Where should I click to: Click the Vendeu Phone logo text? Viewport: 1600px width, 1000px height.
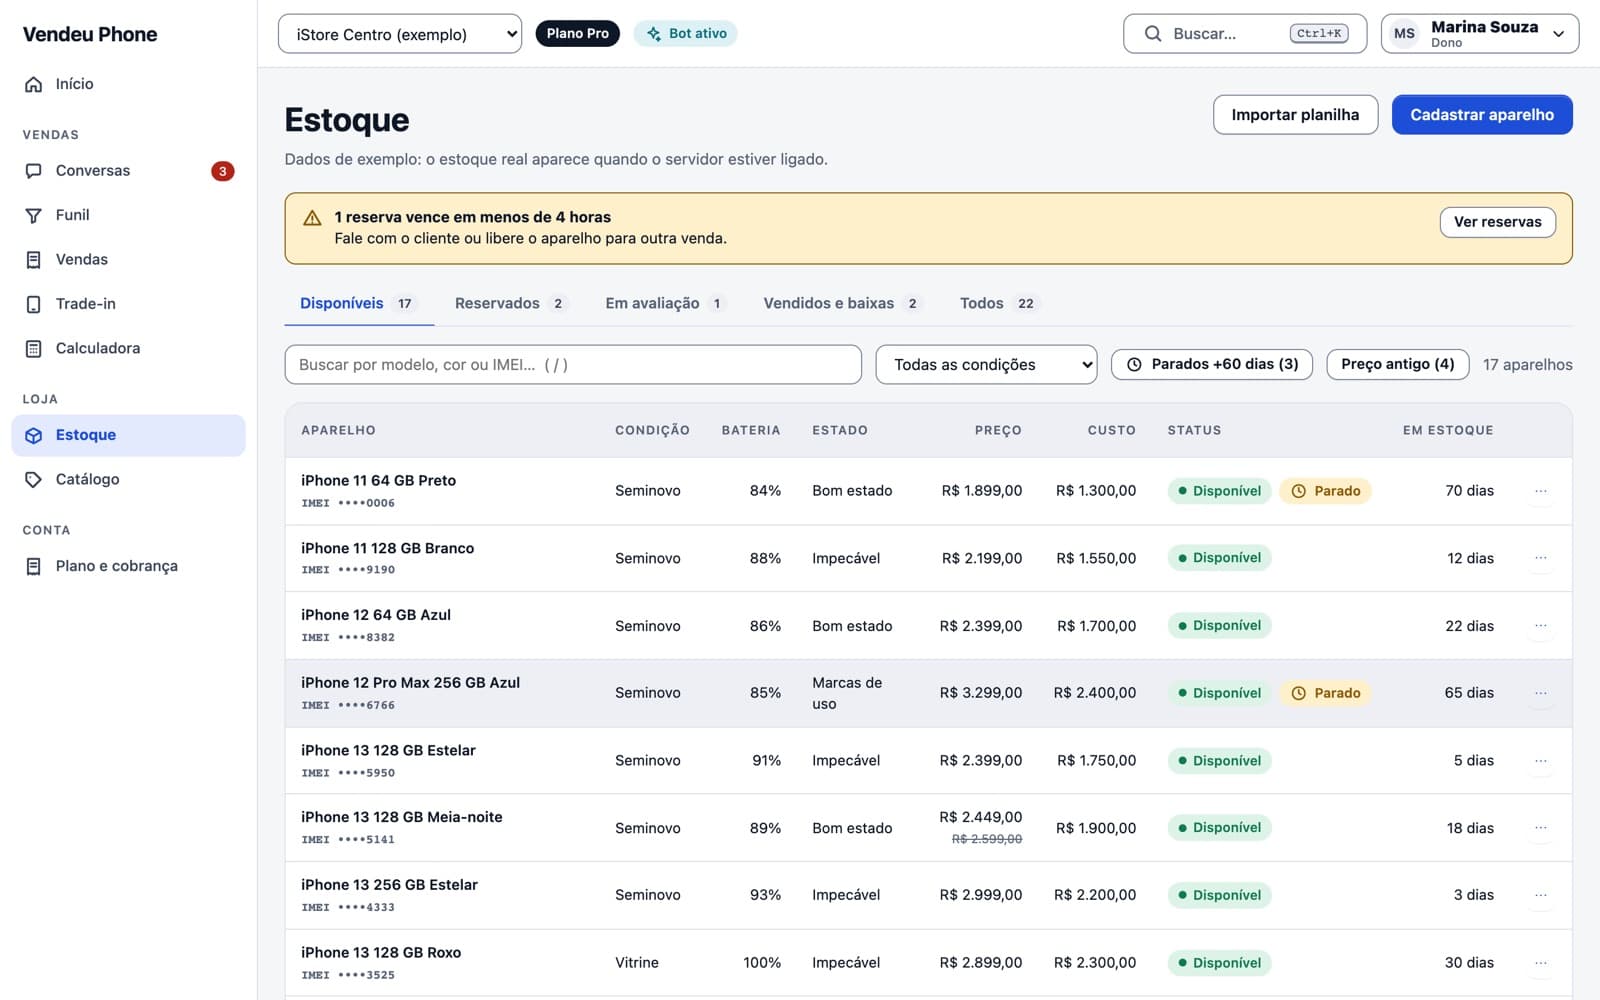click(x=90, y=34)
